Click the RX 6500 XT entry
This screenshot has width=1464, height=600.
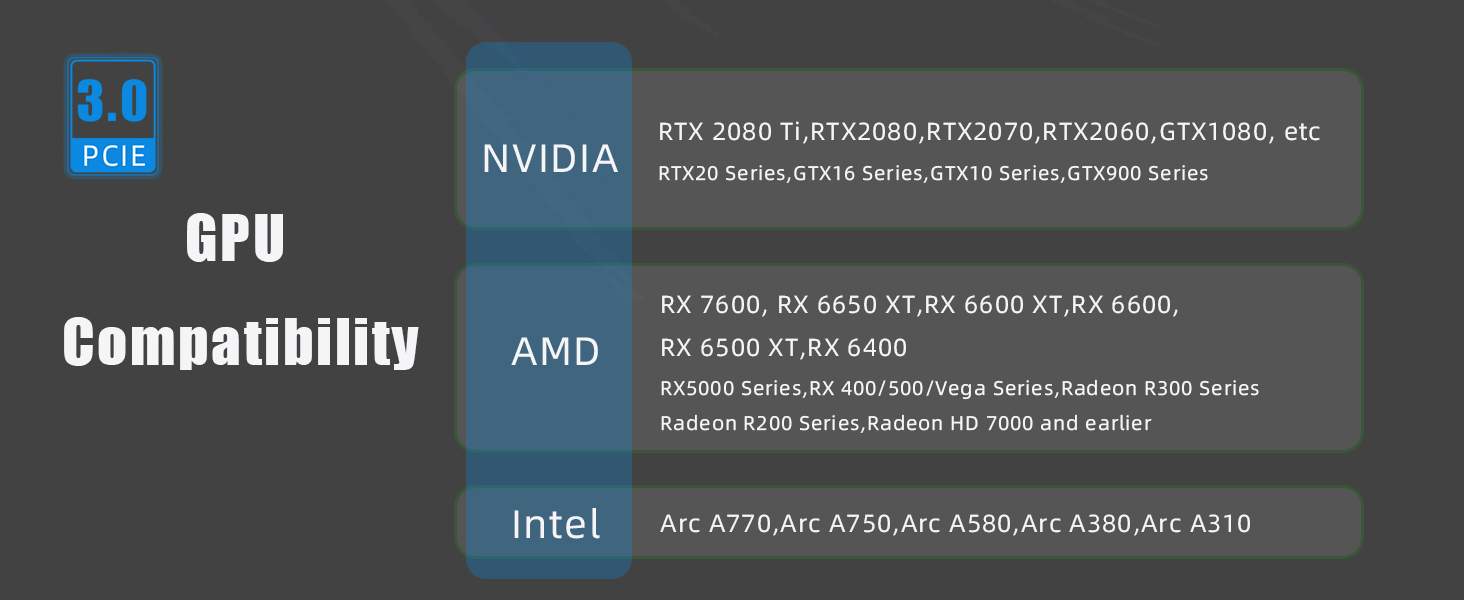click(730, 348)
